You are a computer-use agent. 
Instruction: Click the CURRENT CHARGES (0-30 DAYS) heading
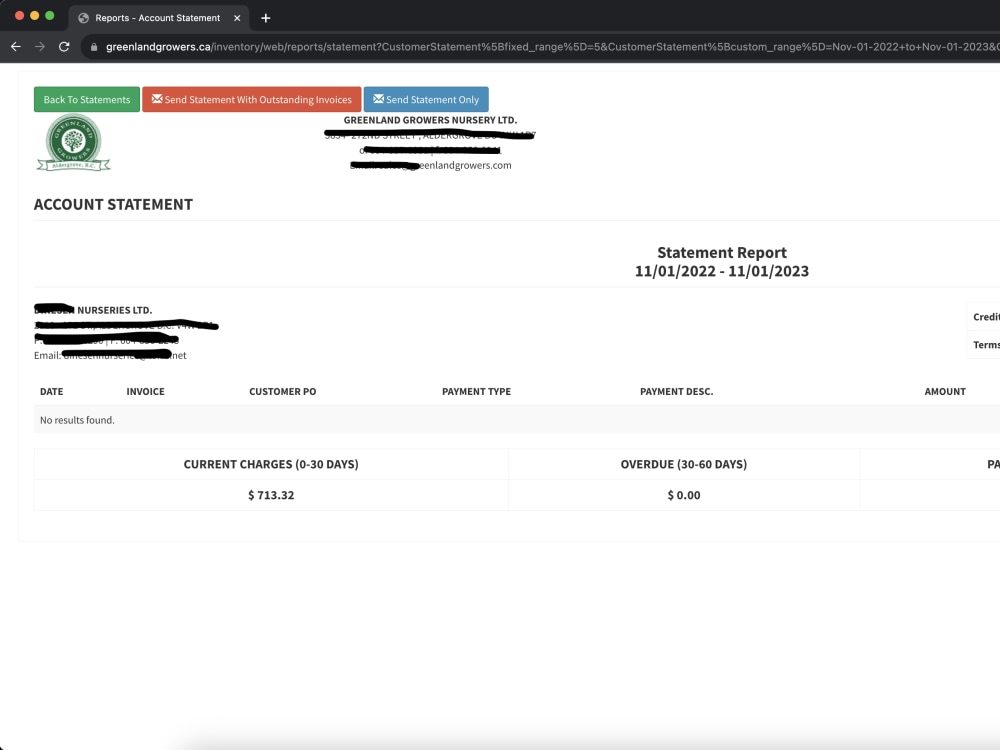pos(271,464)
